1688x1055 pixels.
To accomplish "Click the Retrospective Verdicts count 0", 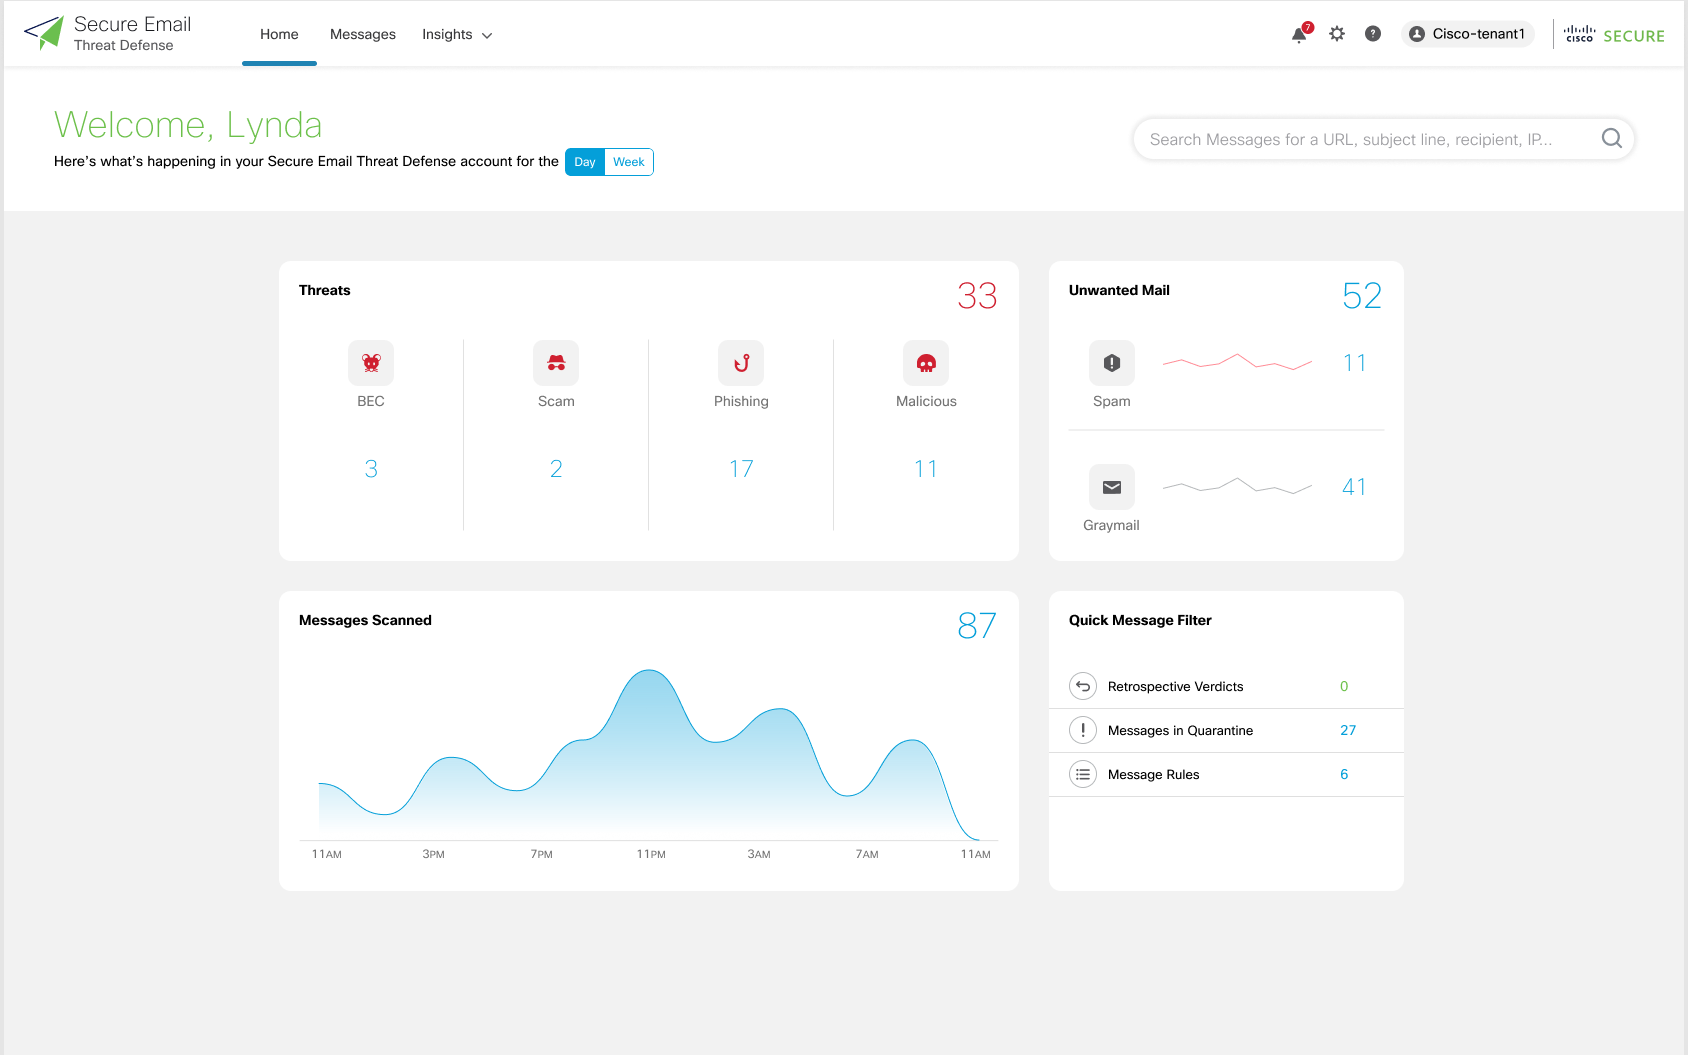I will coord(1344,686).
